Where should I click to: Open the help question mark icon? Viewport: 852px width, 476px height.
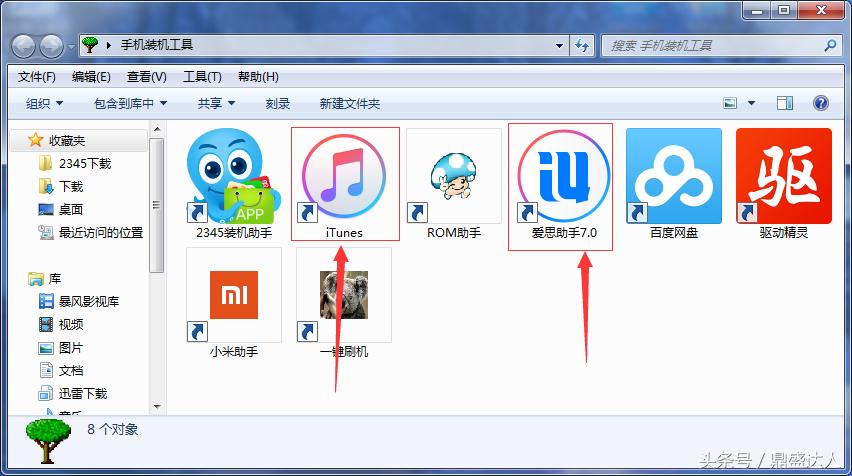coord(820,103)
